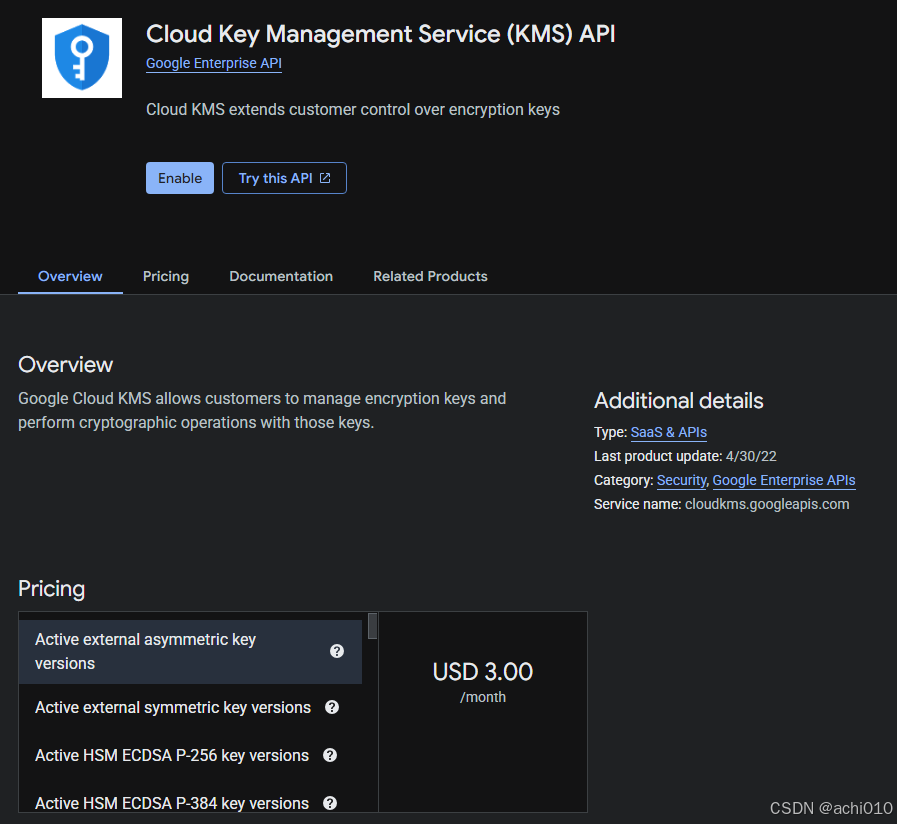
Task: Click the Google Cloud KMS overview description paragraph
Action: pyautogui.click(x=262, y=410)
